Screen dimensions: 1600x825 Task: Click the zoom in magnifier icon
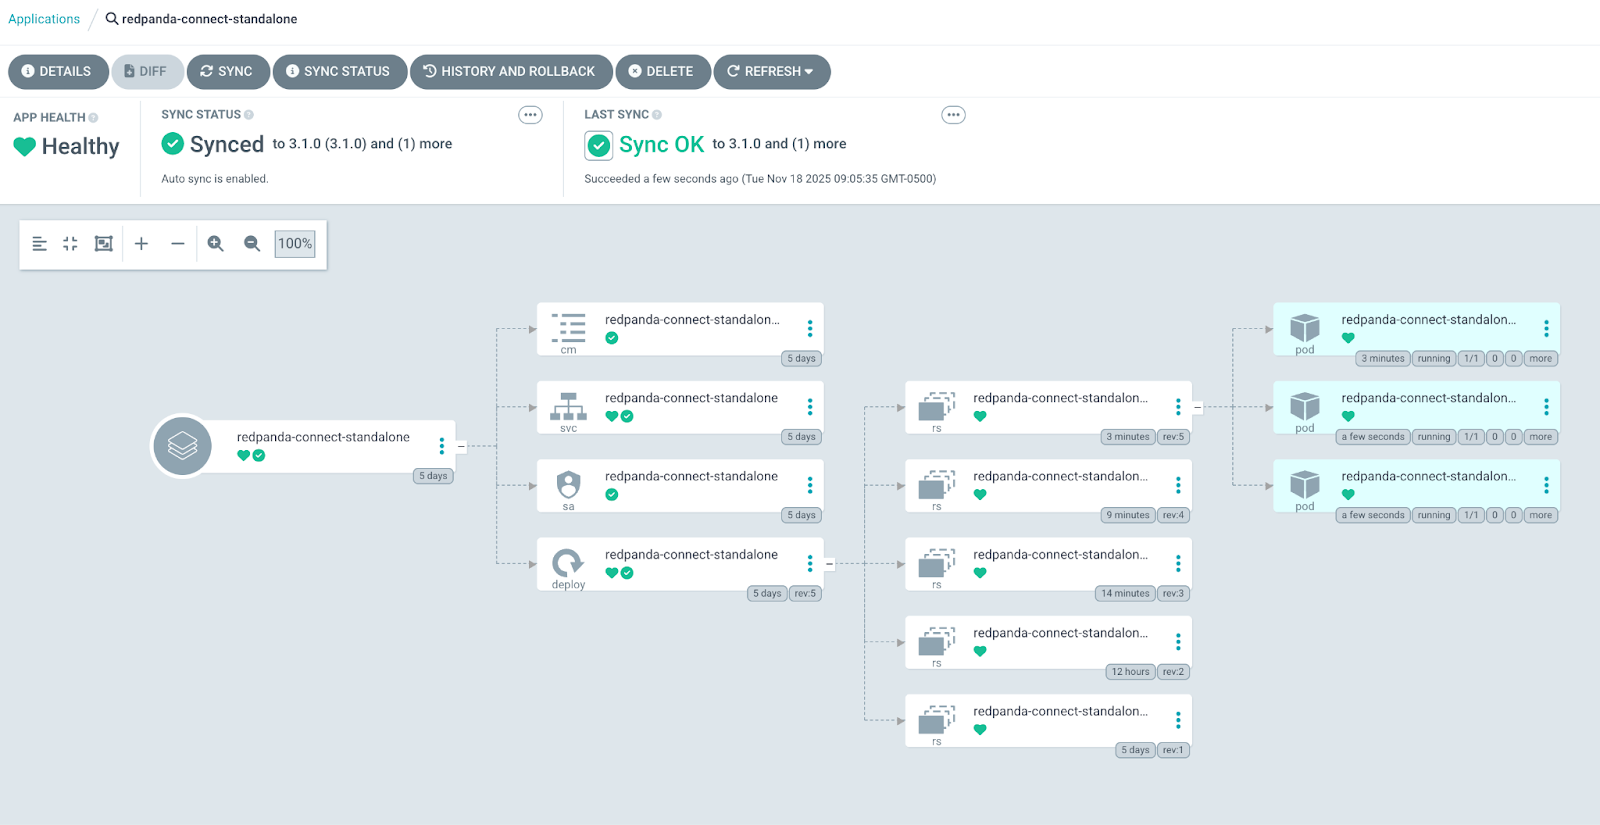215,244
